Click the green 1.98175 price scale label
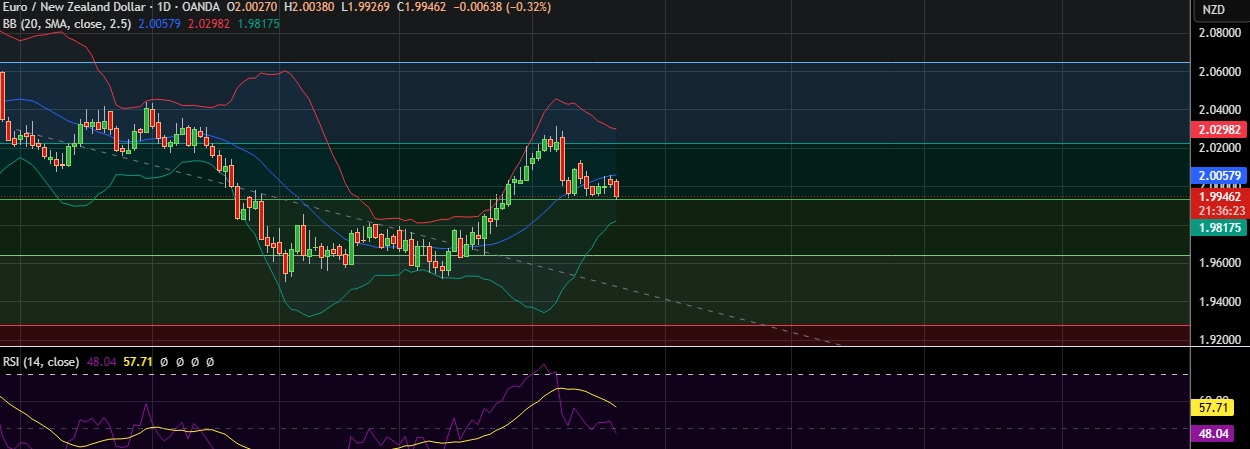Image resolution: width=1250 pixels, height=449 pixels. coord(1218,228)
